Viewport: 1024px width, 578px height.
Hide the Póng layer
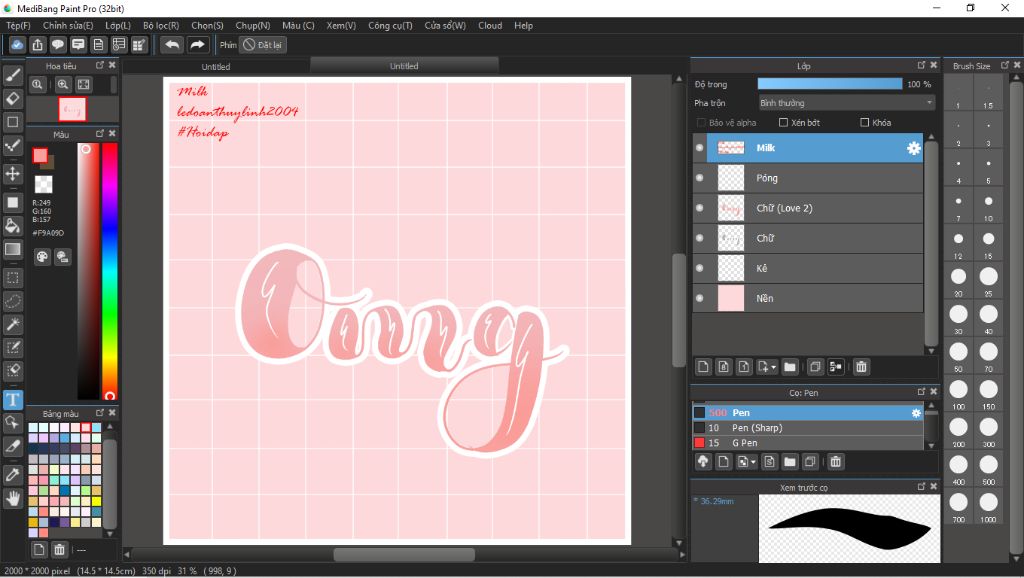pos(699,178)
